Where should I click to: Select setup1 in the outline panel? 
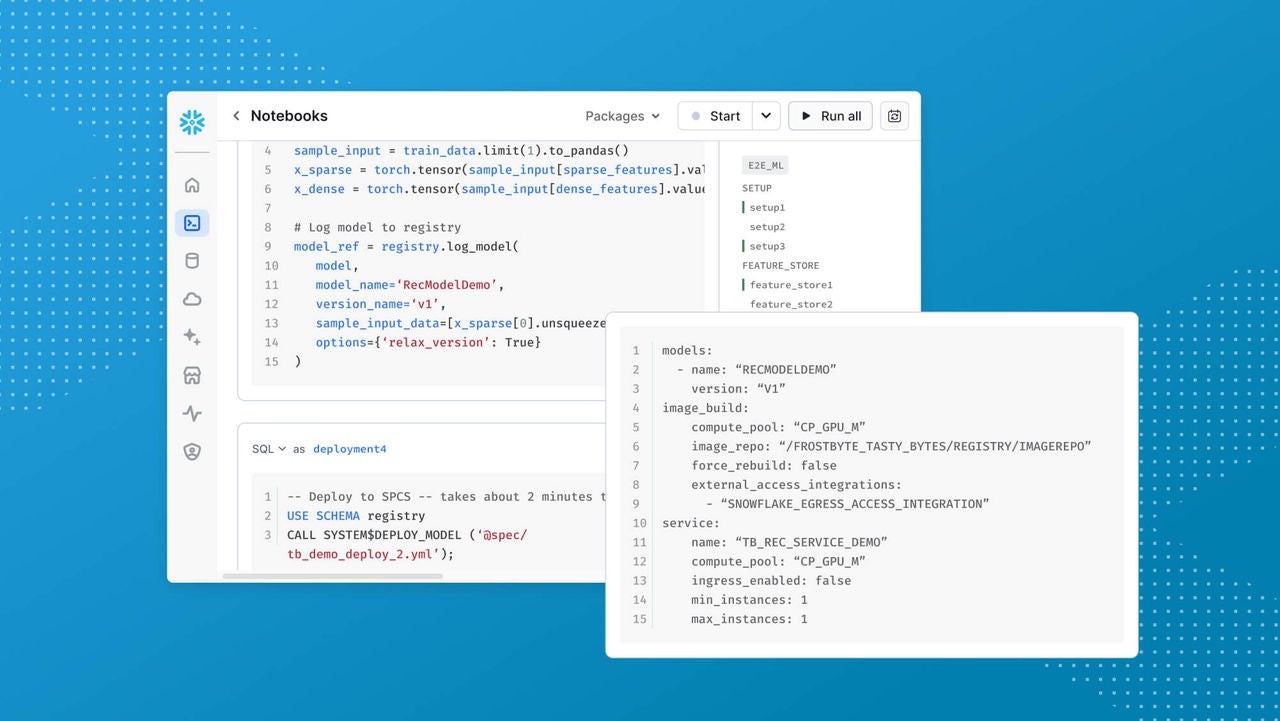click(x=767, y=208)
